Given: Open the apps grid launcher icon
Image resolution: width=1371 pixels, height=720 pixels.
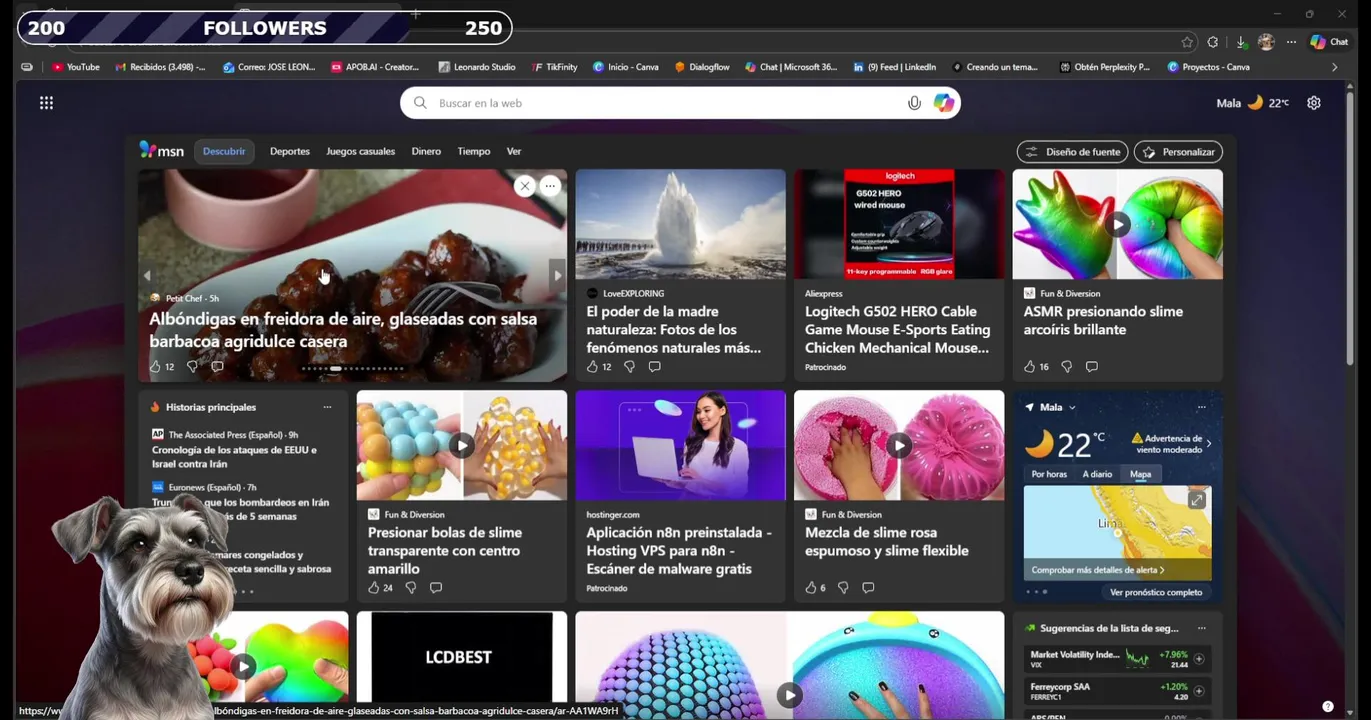Looking at the screenshot, I should [x=46, y=103].
